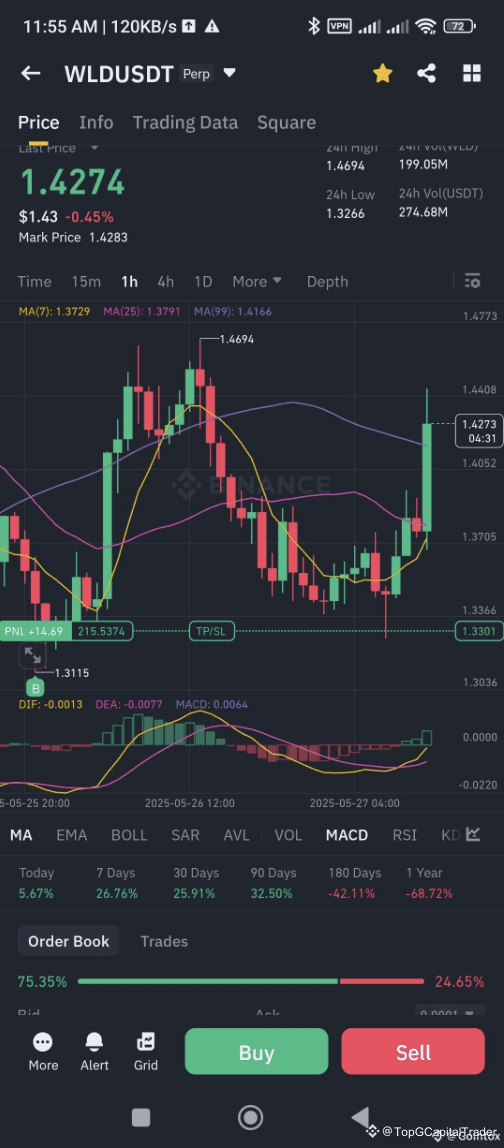Open chart settings icon beside Depth
Image resolution: width=504 pixels, height=1148 pixels.
pos(472,281)
